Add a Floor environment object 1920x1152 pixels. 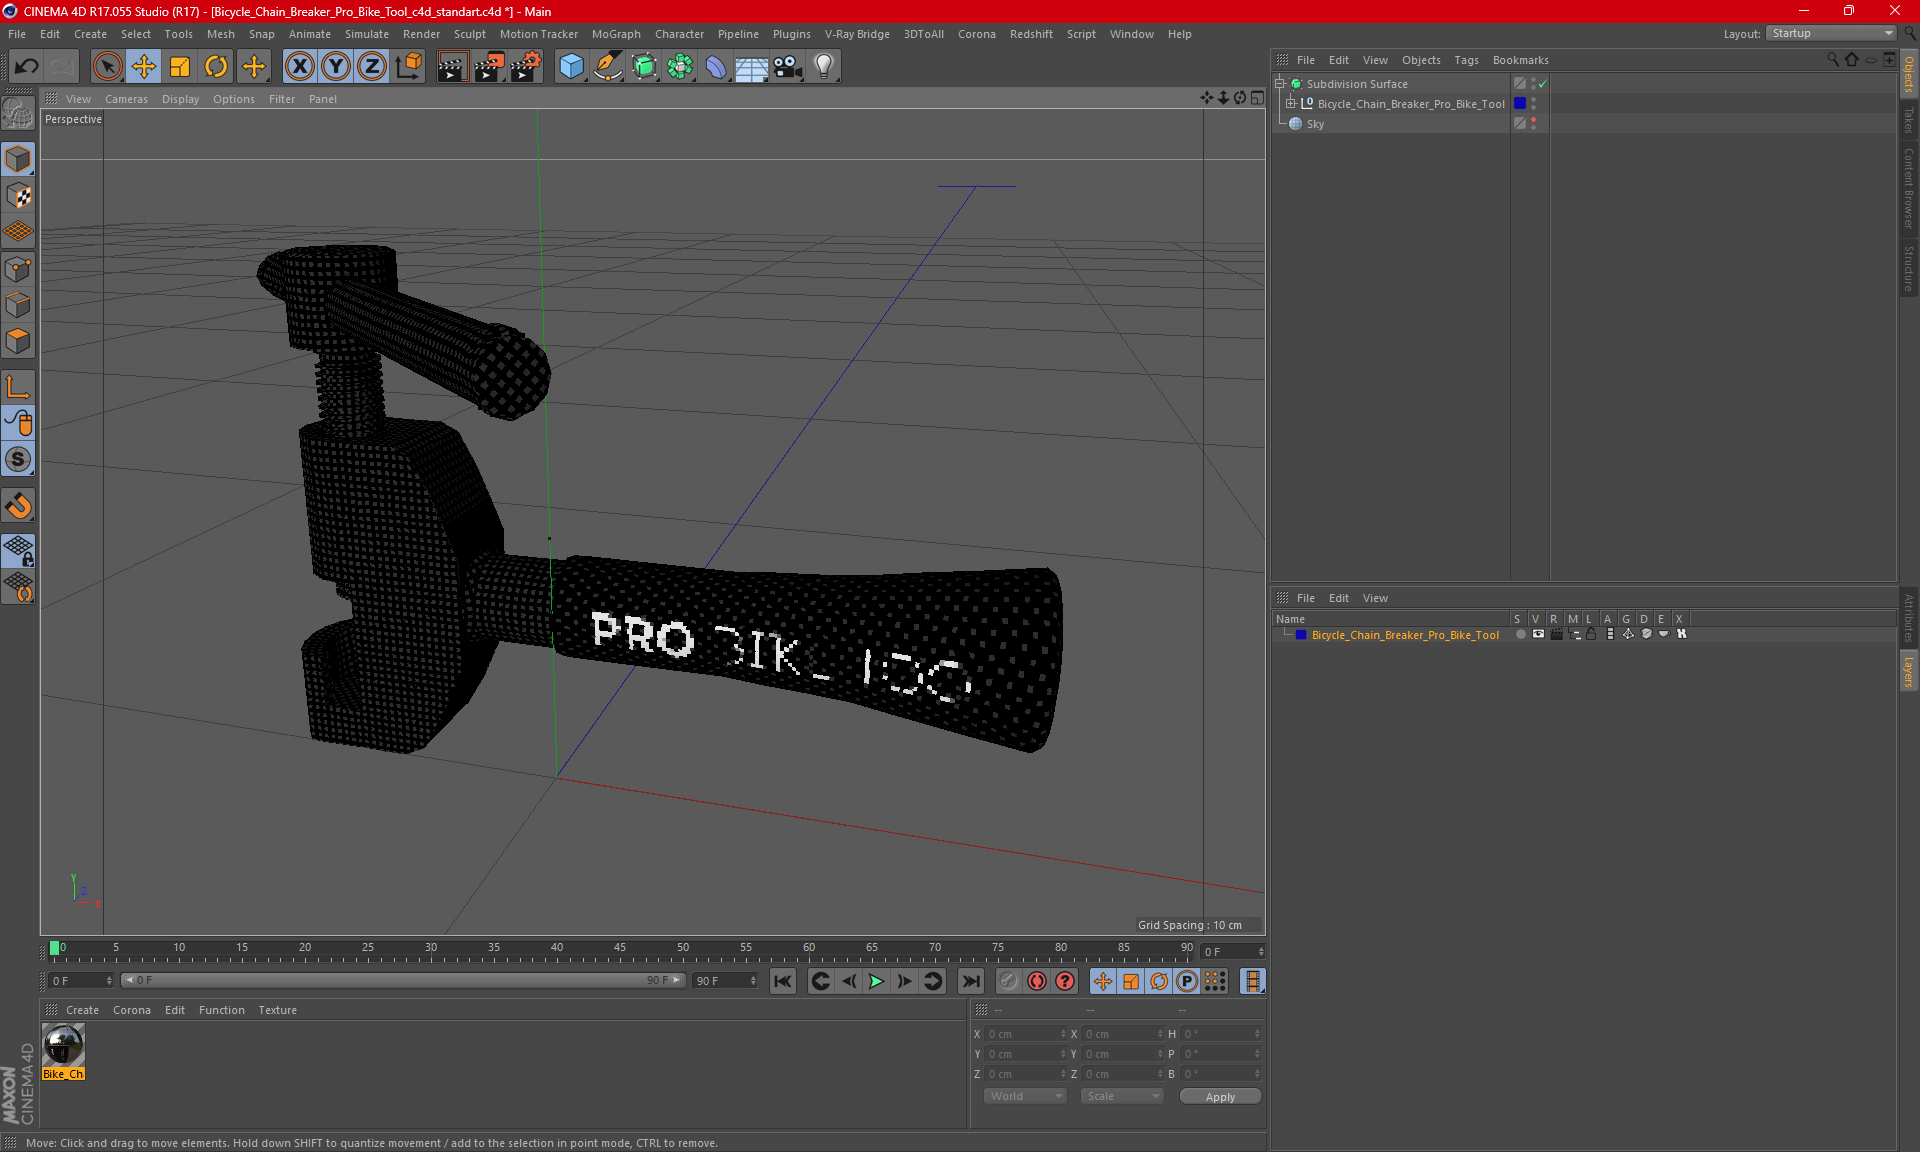[x=751, y=67]
